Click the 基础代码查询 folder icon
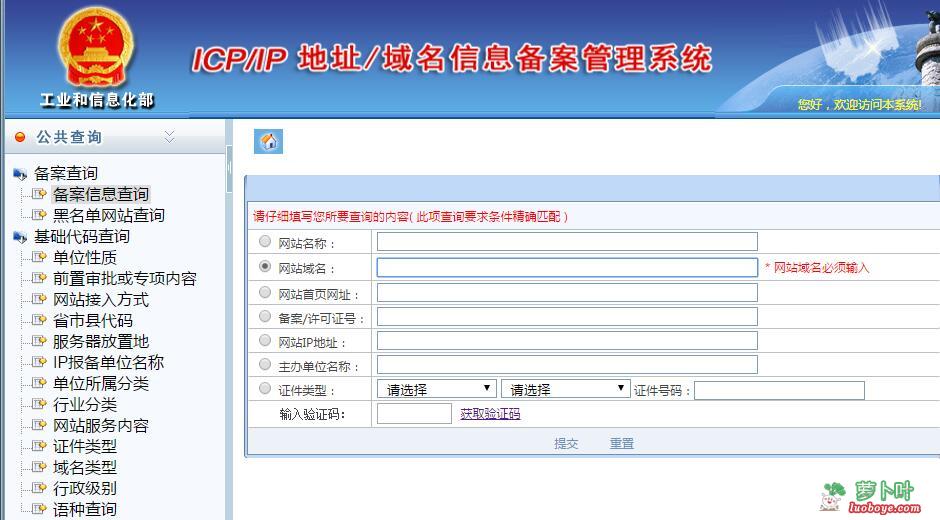The height and width of the screenshot is (520, 940). 20,238
